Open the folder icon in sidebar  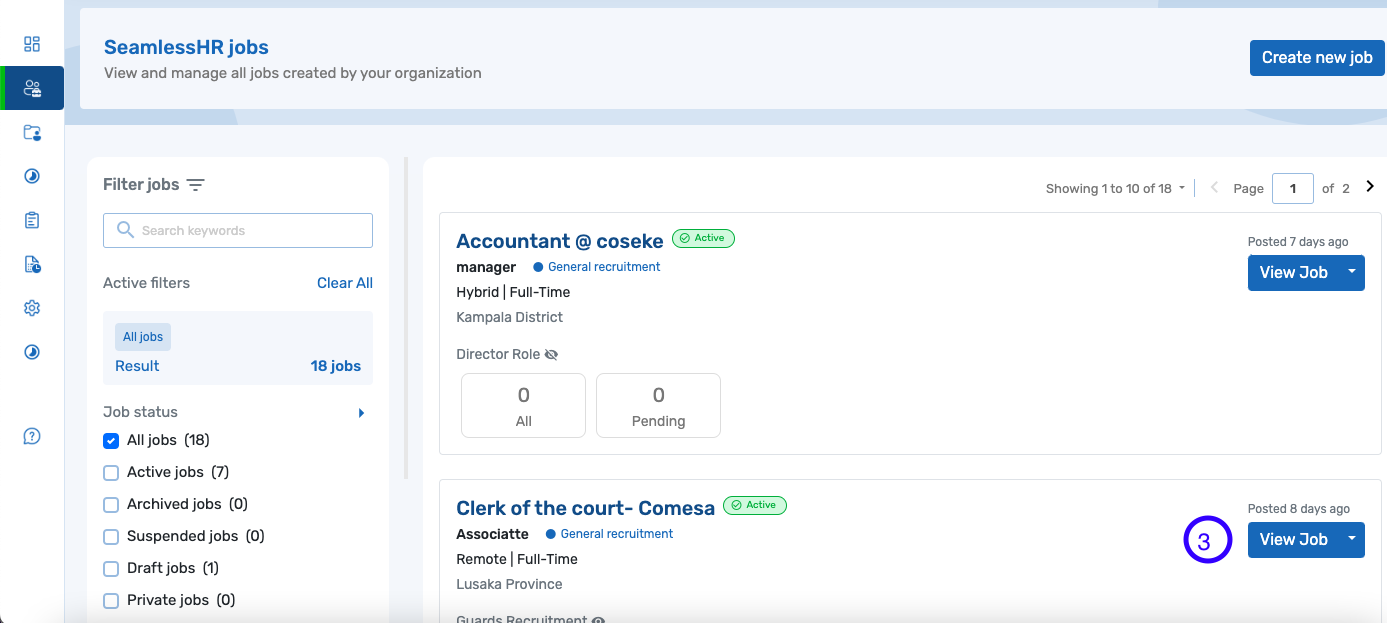click(32, 132)
